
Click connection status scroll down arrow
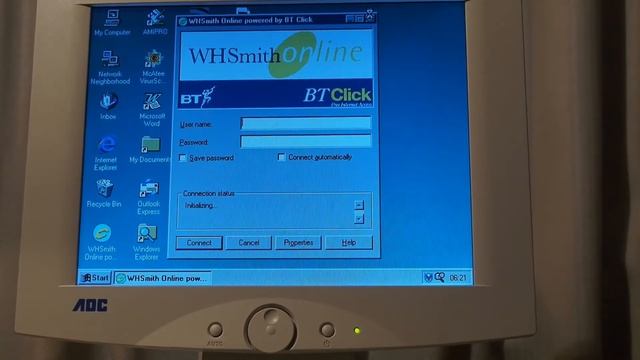359,219
